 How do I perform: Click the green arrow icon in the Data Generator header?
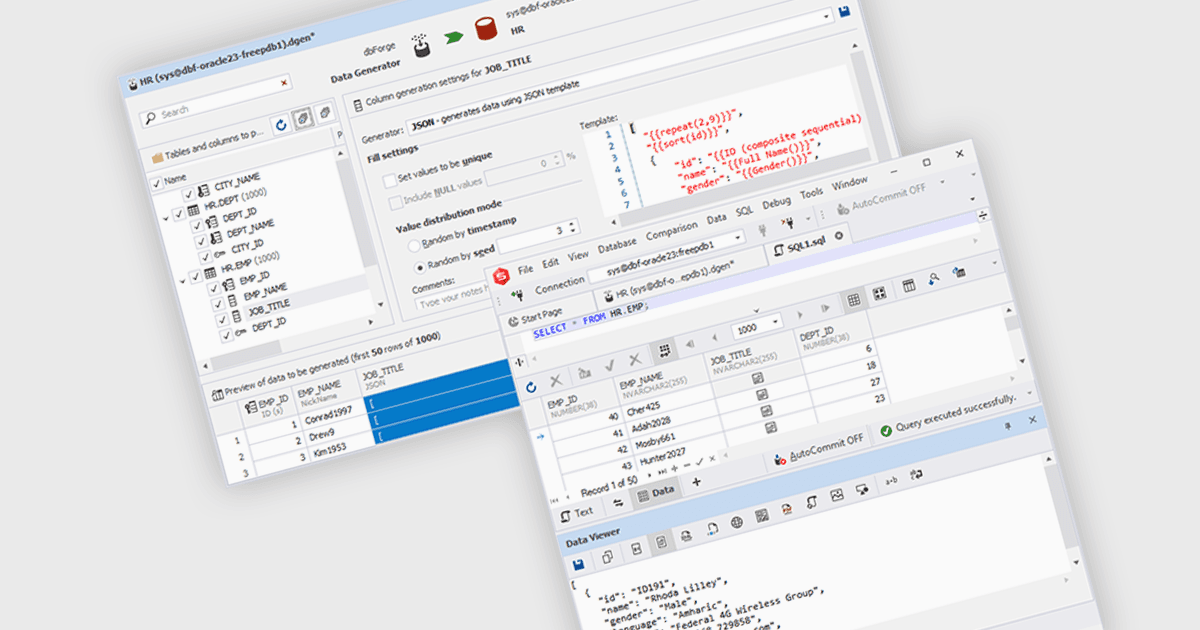[x=455, y=38]
